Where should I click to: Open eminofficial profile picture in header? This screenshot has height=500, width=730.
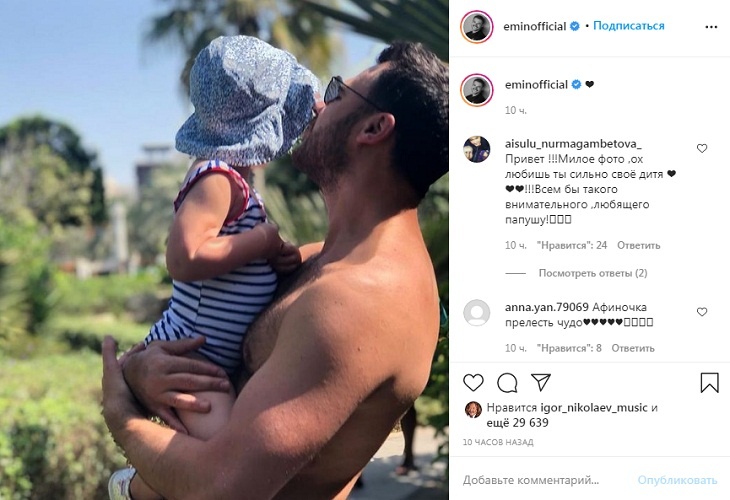[476, 27]
